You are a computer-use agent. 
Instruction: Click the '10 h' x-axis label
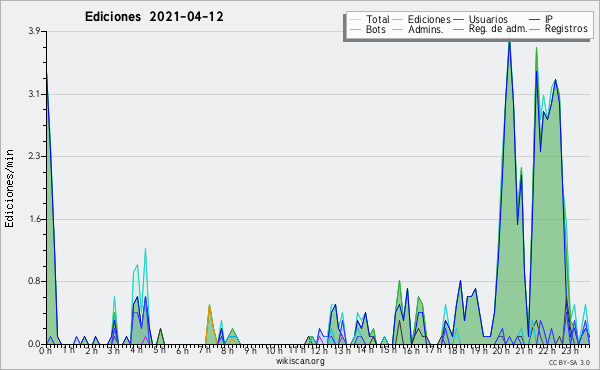tap(274, 351)
